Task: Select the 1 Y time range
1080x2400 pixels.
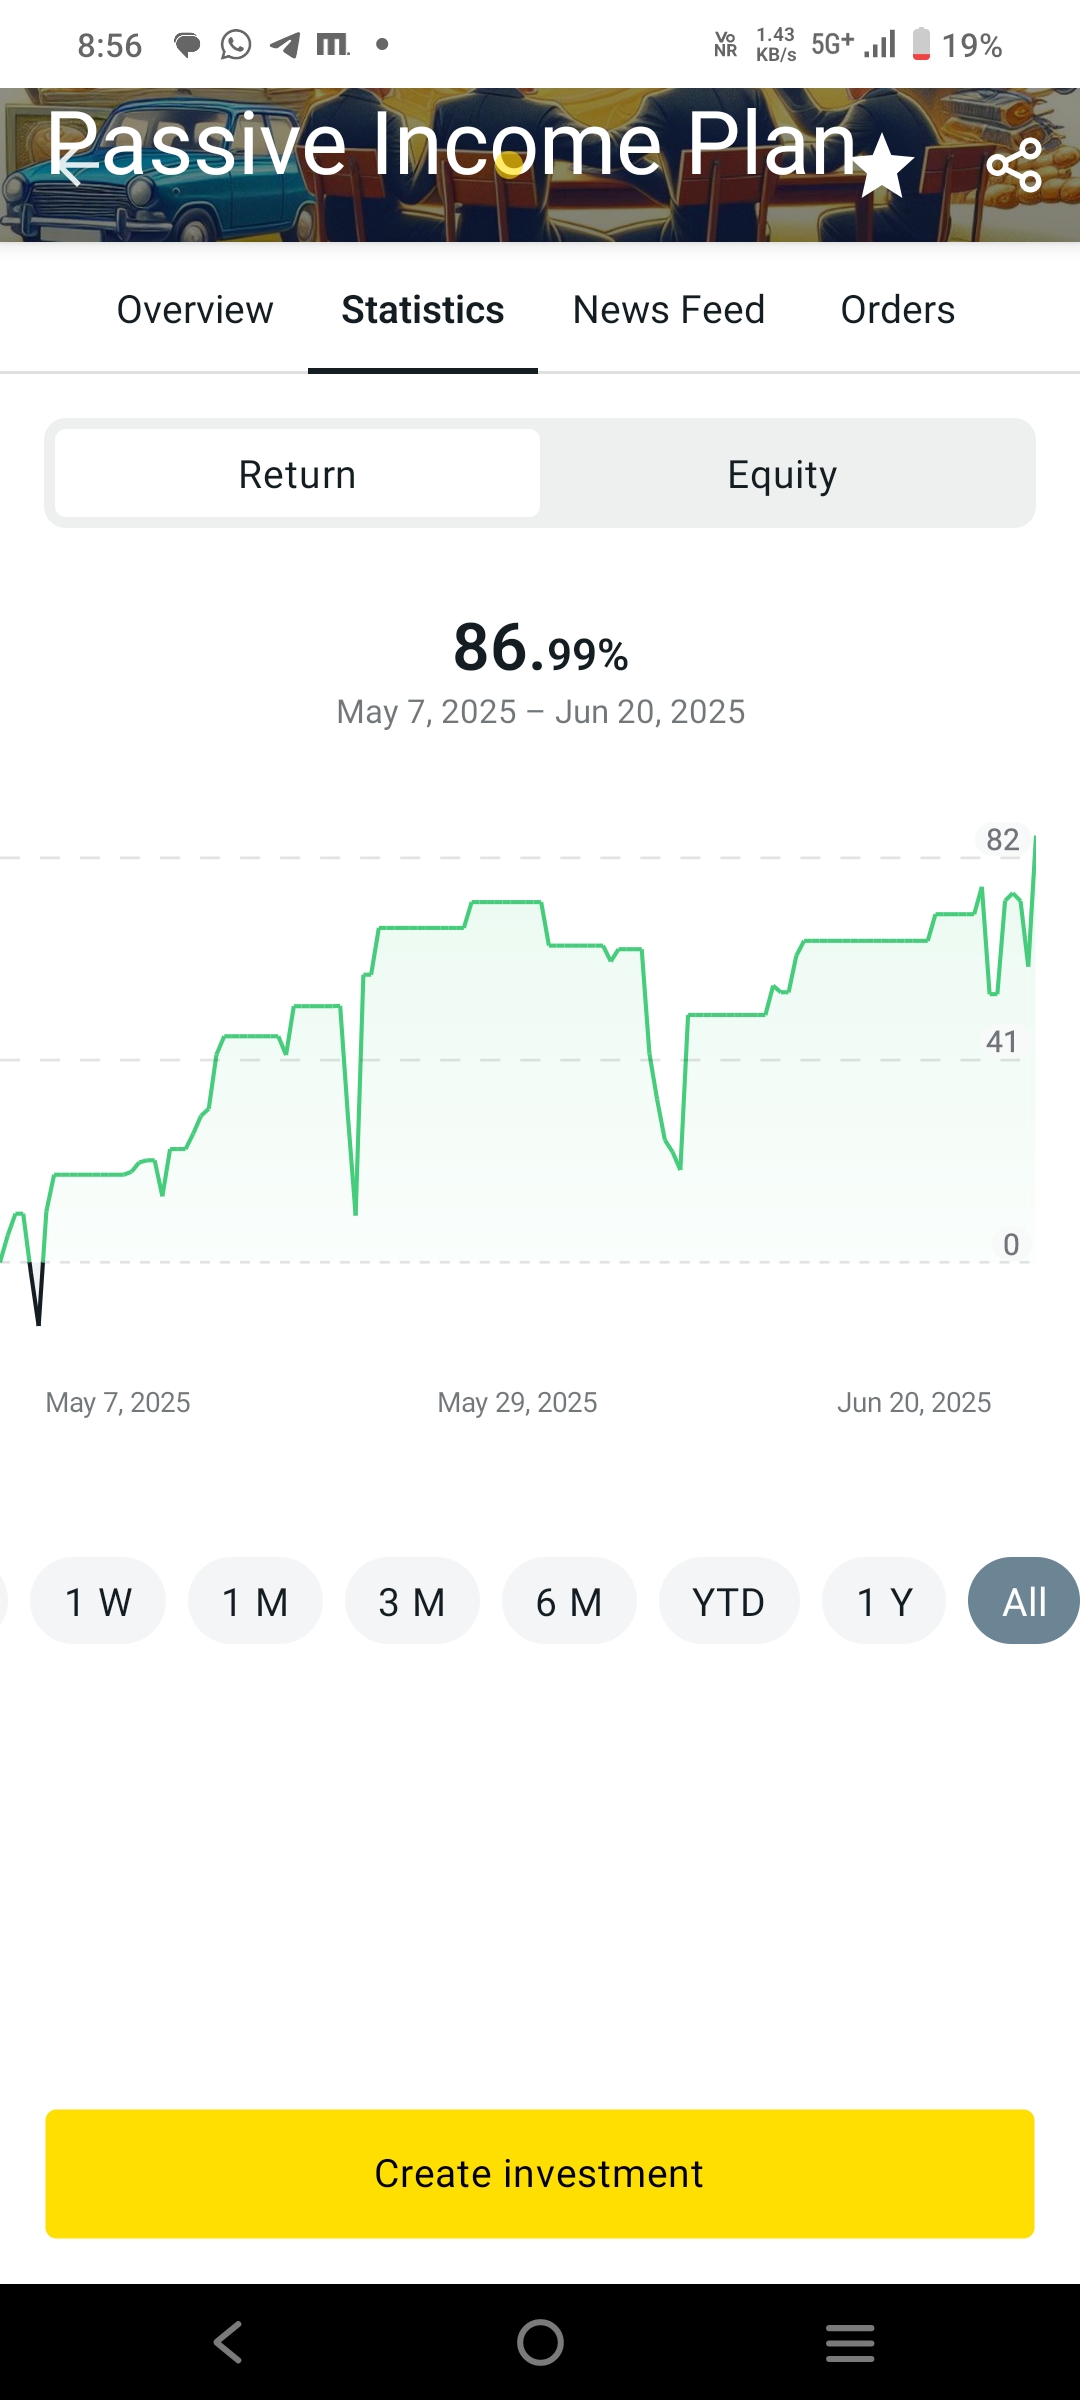Action: click(884, 1601)
